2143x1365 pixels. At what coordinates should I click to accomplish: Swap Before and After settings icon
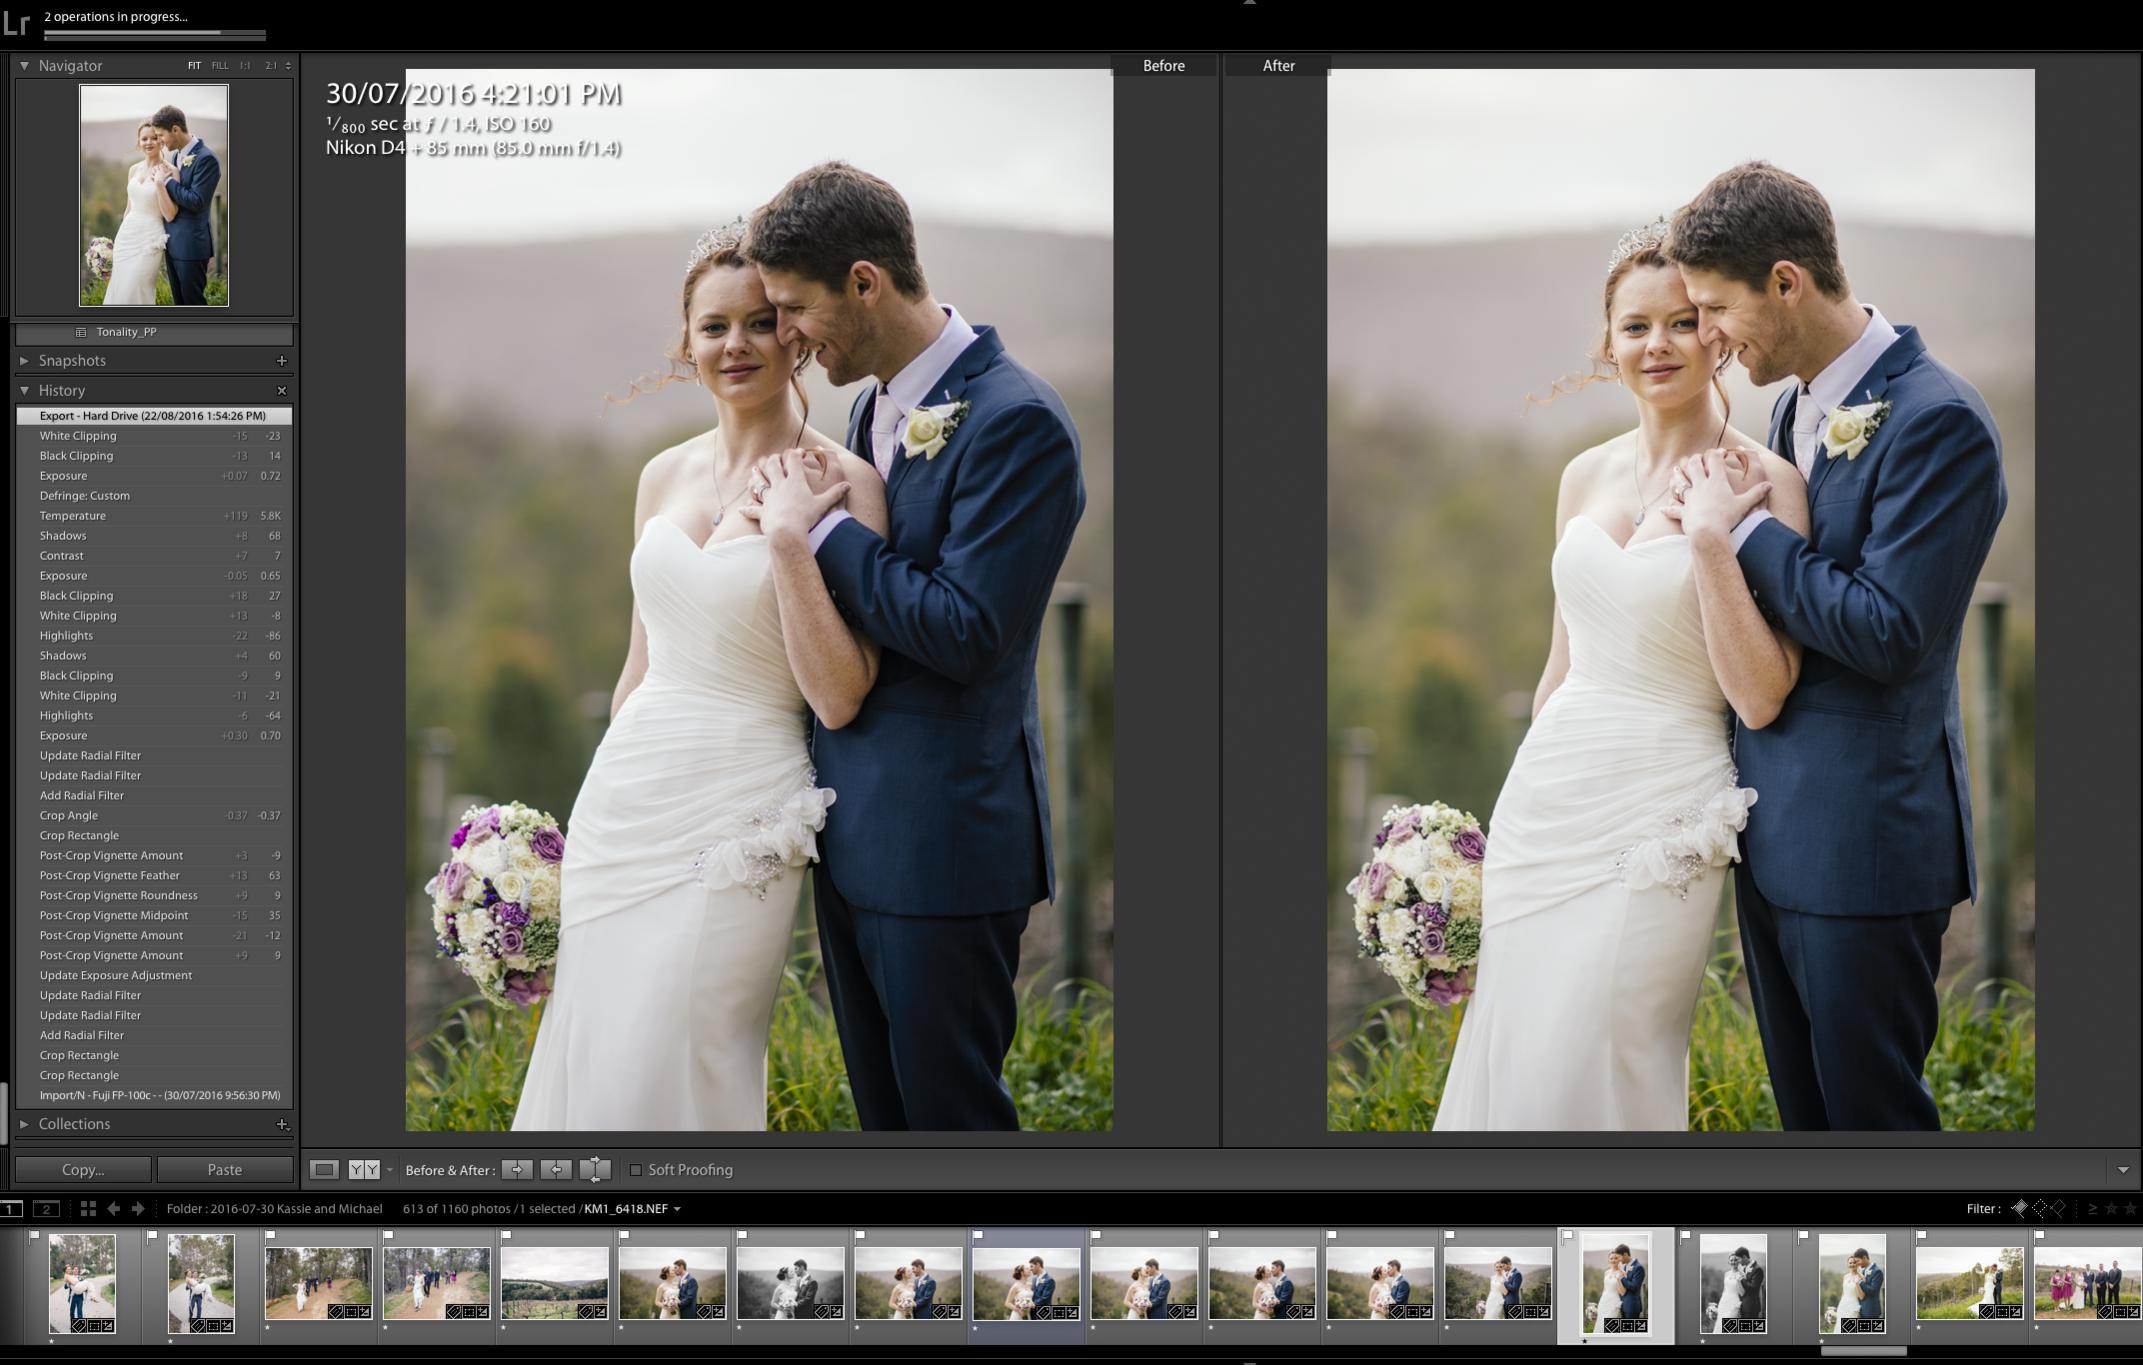click(595, 1169)
